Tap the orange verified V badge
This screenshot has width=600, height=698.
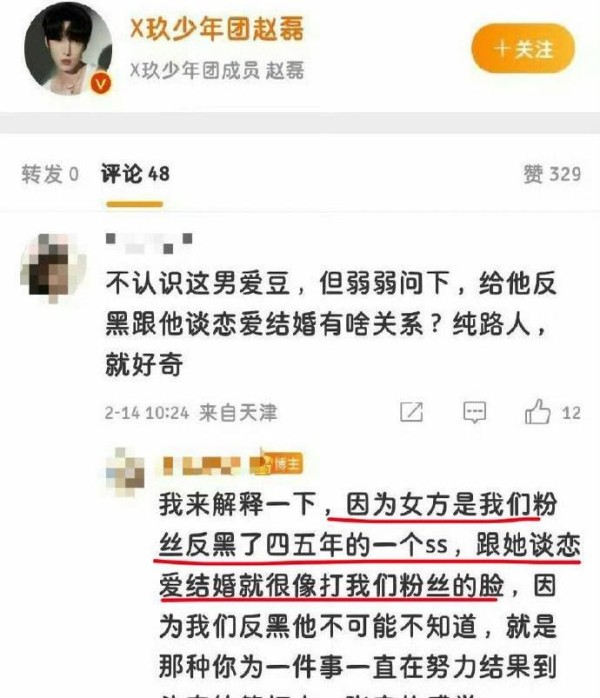tap(101, 84)
